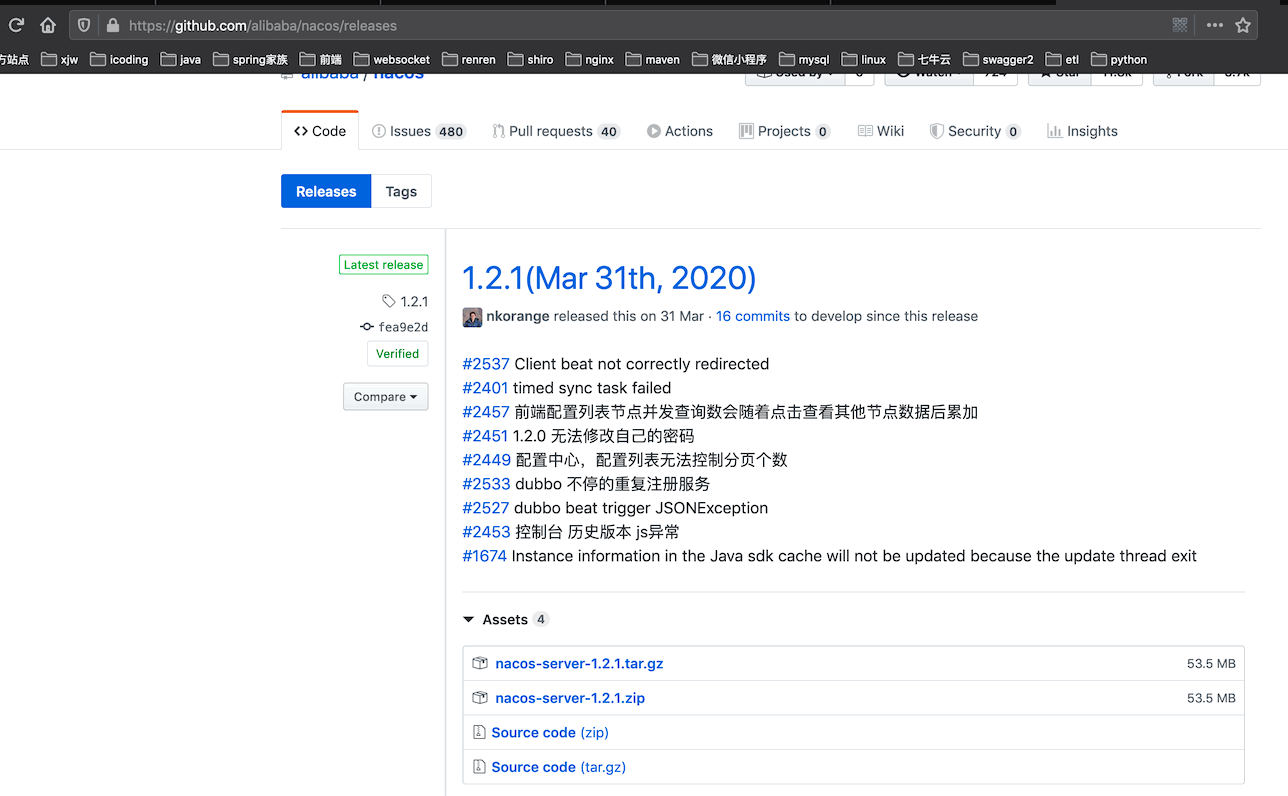This screenshot has width=1288, height=796.
Task: Open the mysql bookmarks folder
Action: 804,59
